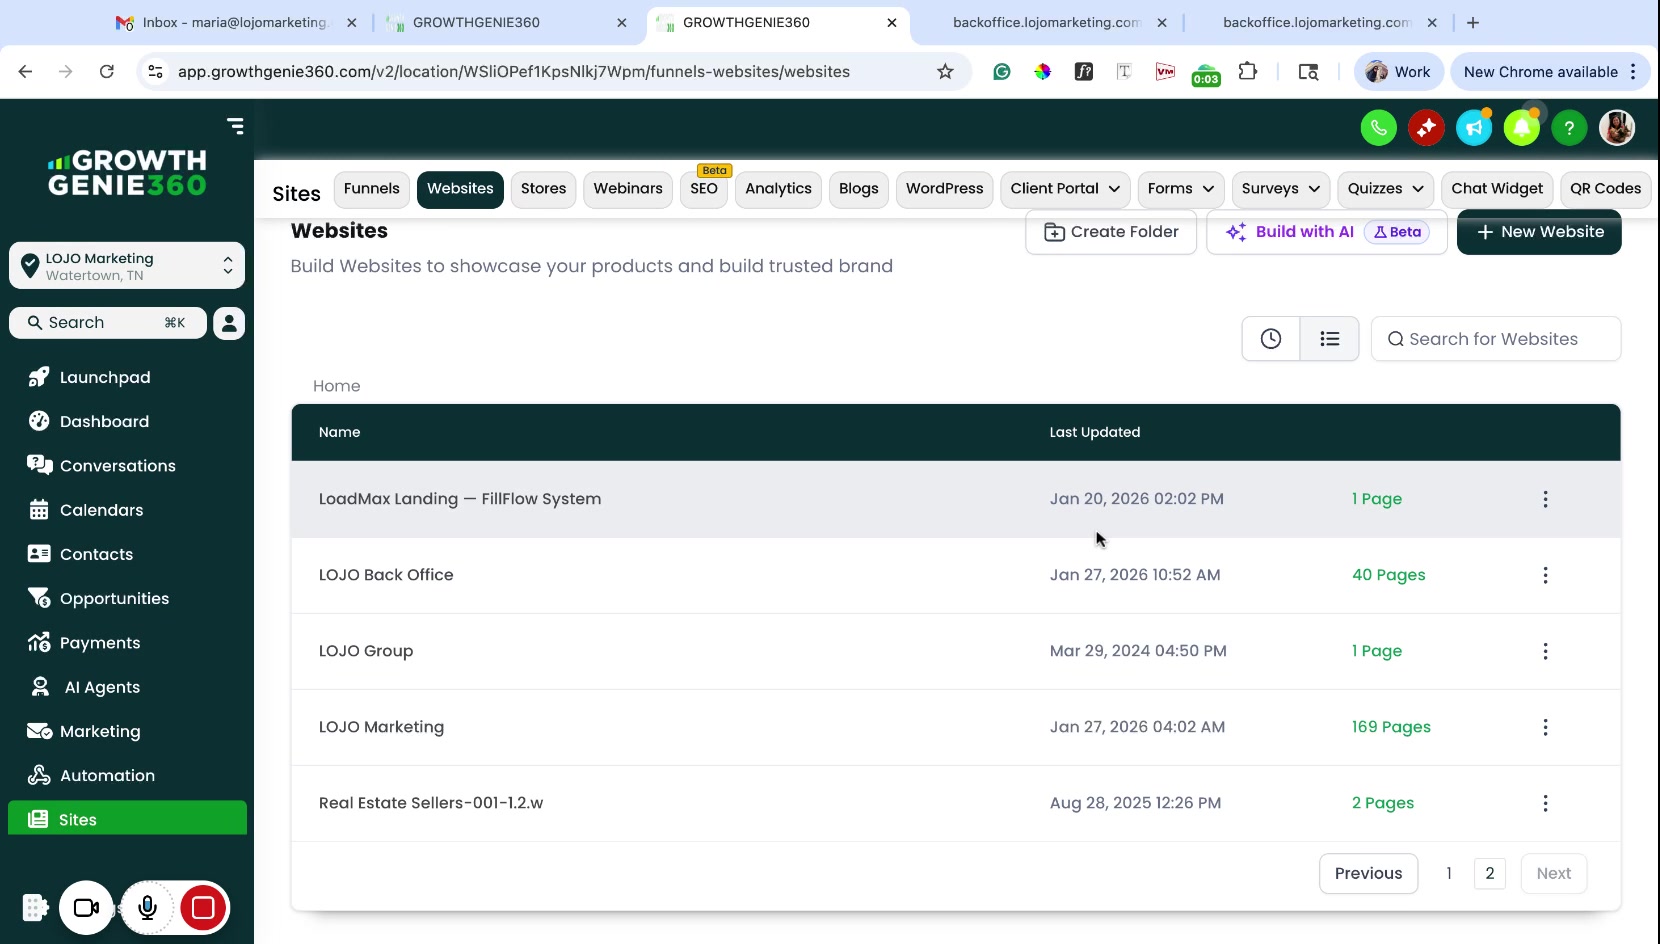
Task: Go to page 2 of websites
Action: 1489,873
